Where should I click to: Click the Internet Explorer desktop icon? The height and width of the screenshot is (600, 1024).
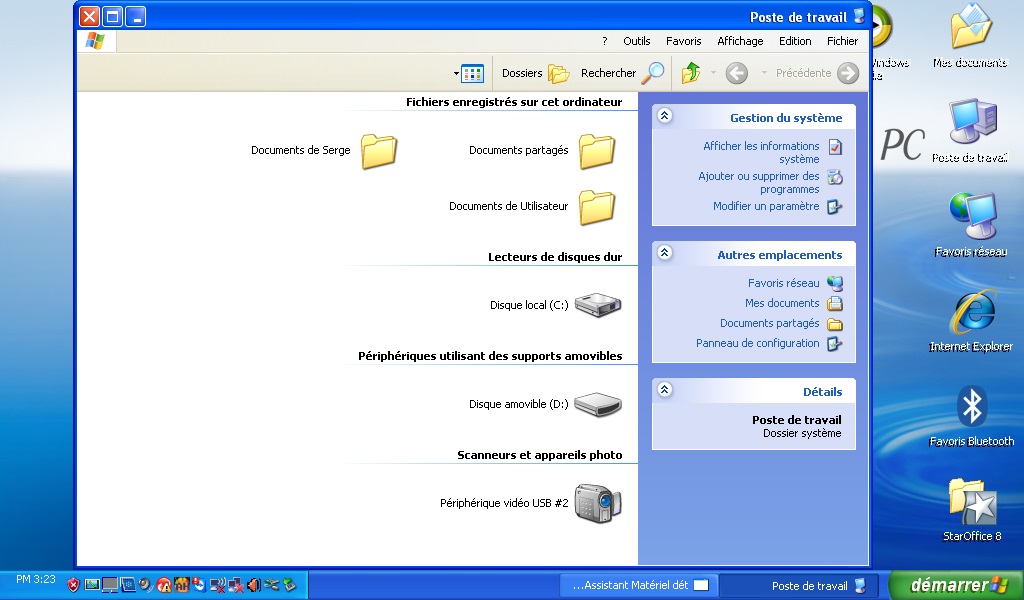pos(970,320)
